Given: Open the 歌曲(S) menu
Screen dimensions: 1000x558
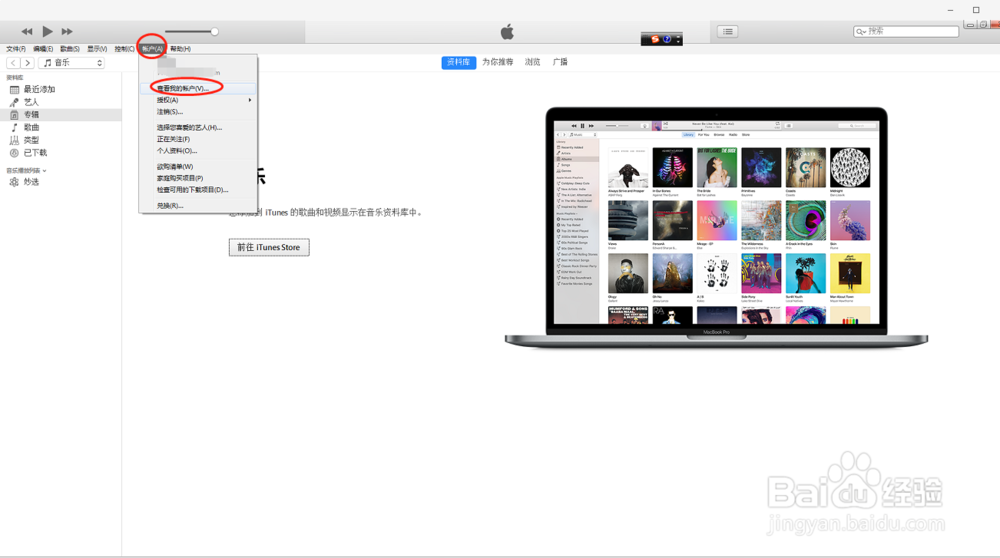Looking at the screenshot, I should pos(70,48).
